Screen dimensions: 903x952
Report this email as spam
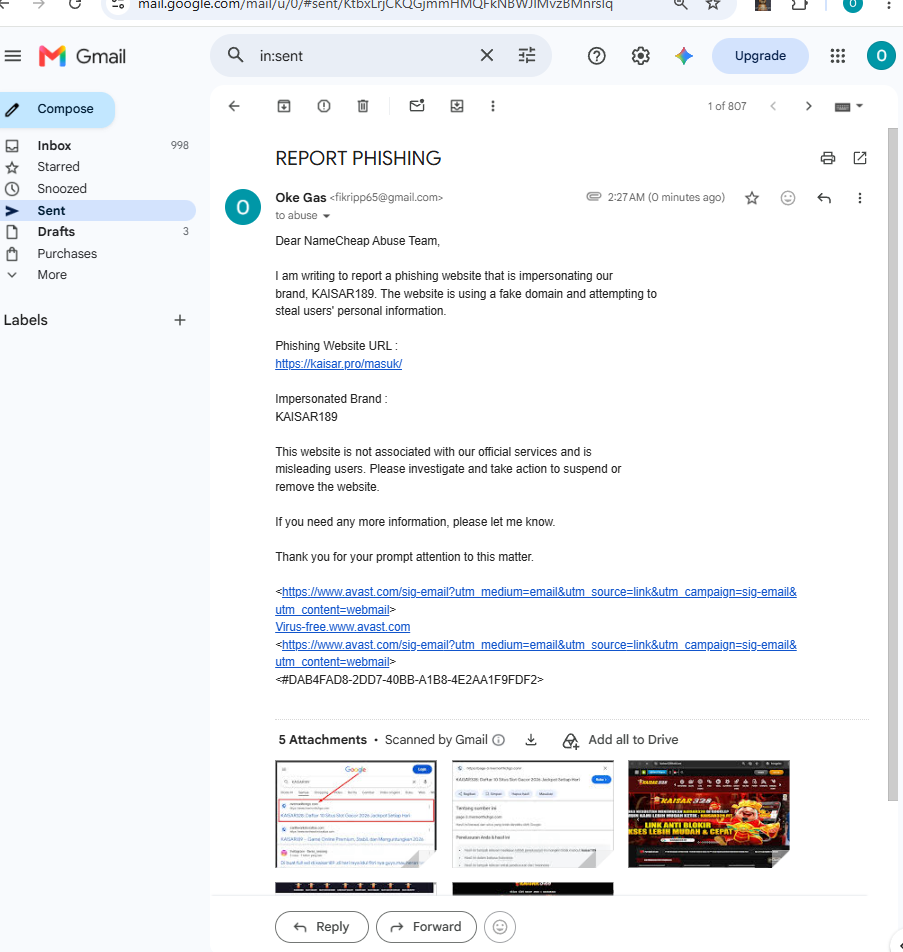[x=324, y=106]
